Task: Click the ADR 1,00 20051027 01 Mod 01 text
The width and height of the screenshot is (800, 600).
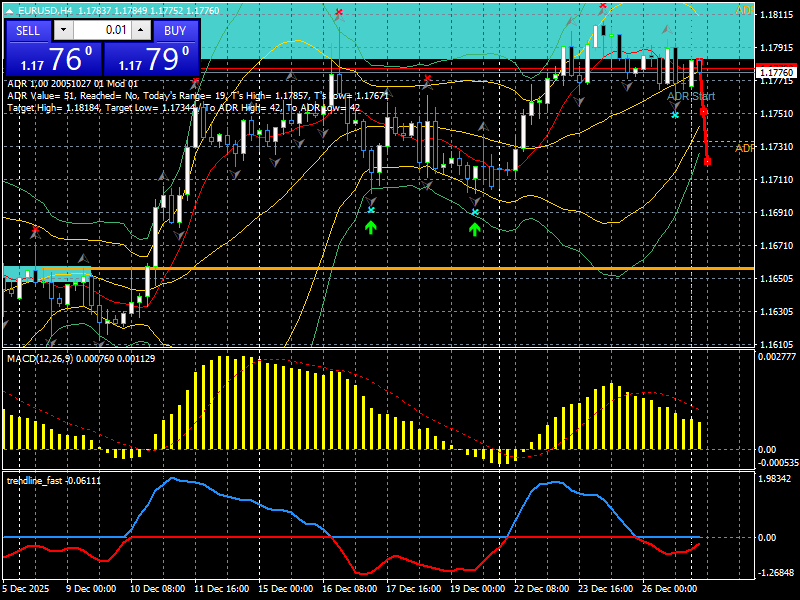Action: click(72, 84)
